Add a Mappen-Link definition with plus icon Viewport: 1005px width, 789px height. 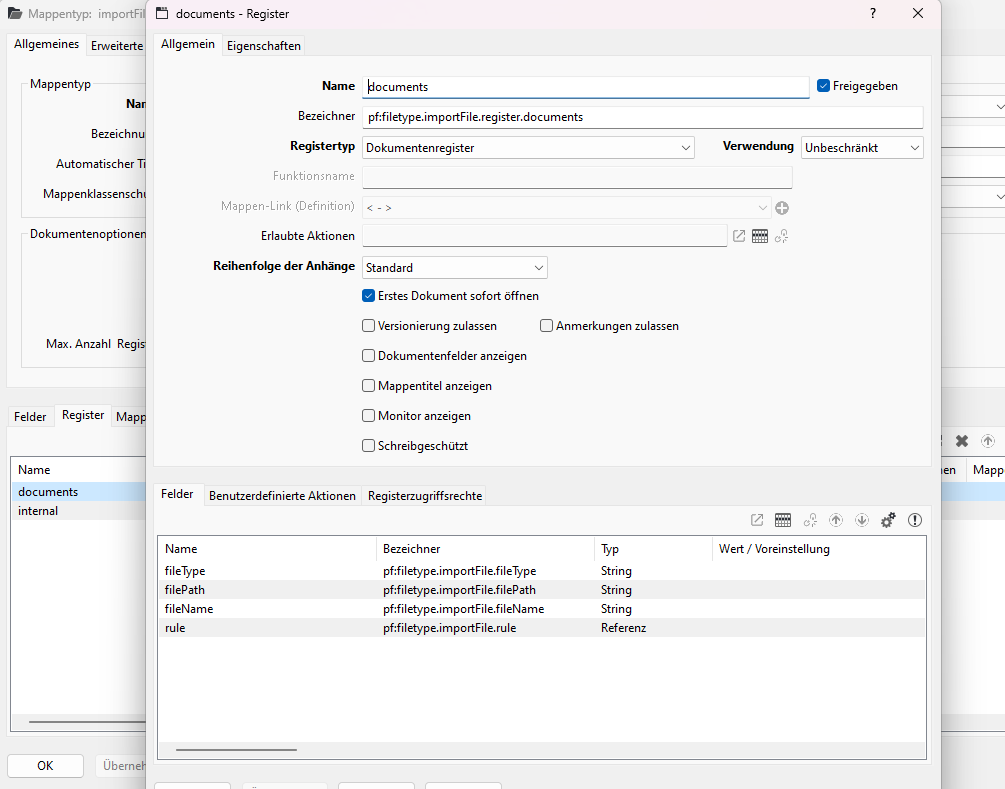click(x=782, y=208)
